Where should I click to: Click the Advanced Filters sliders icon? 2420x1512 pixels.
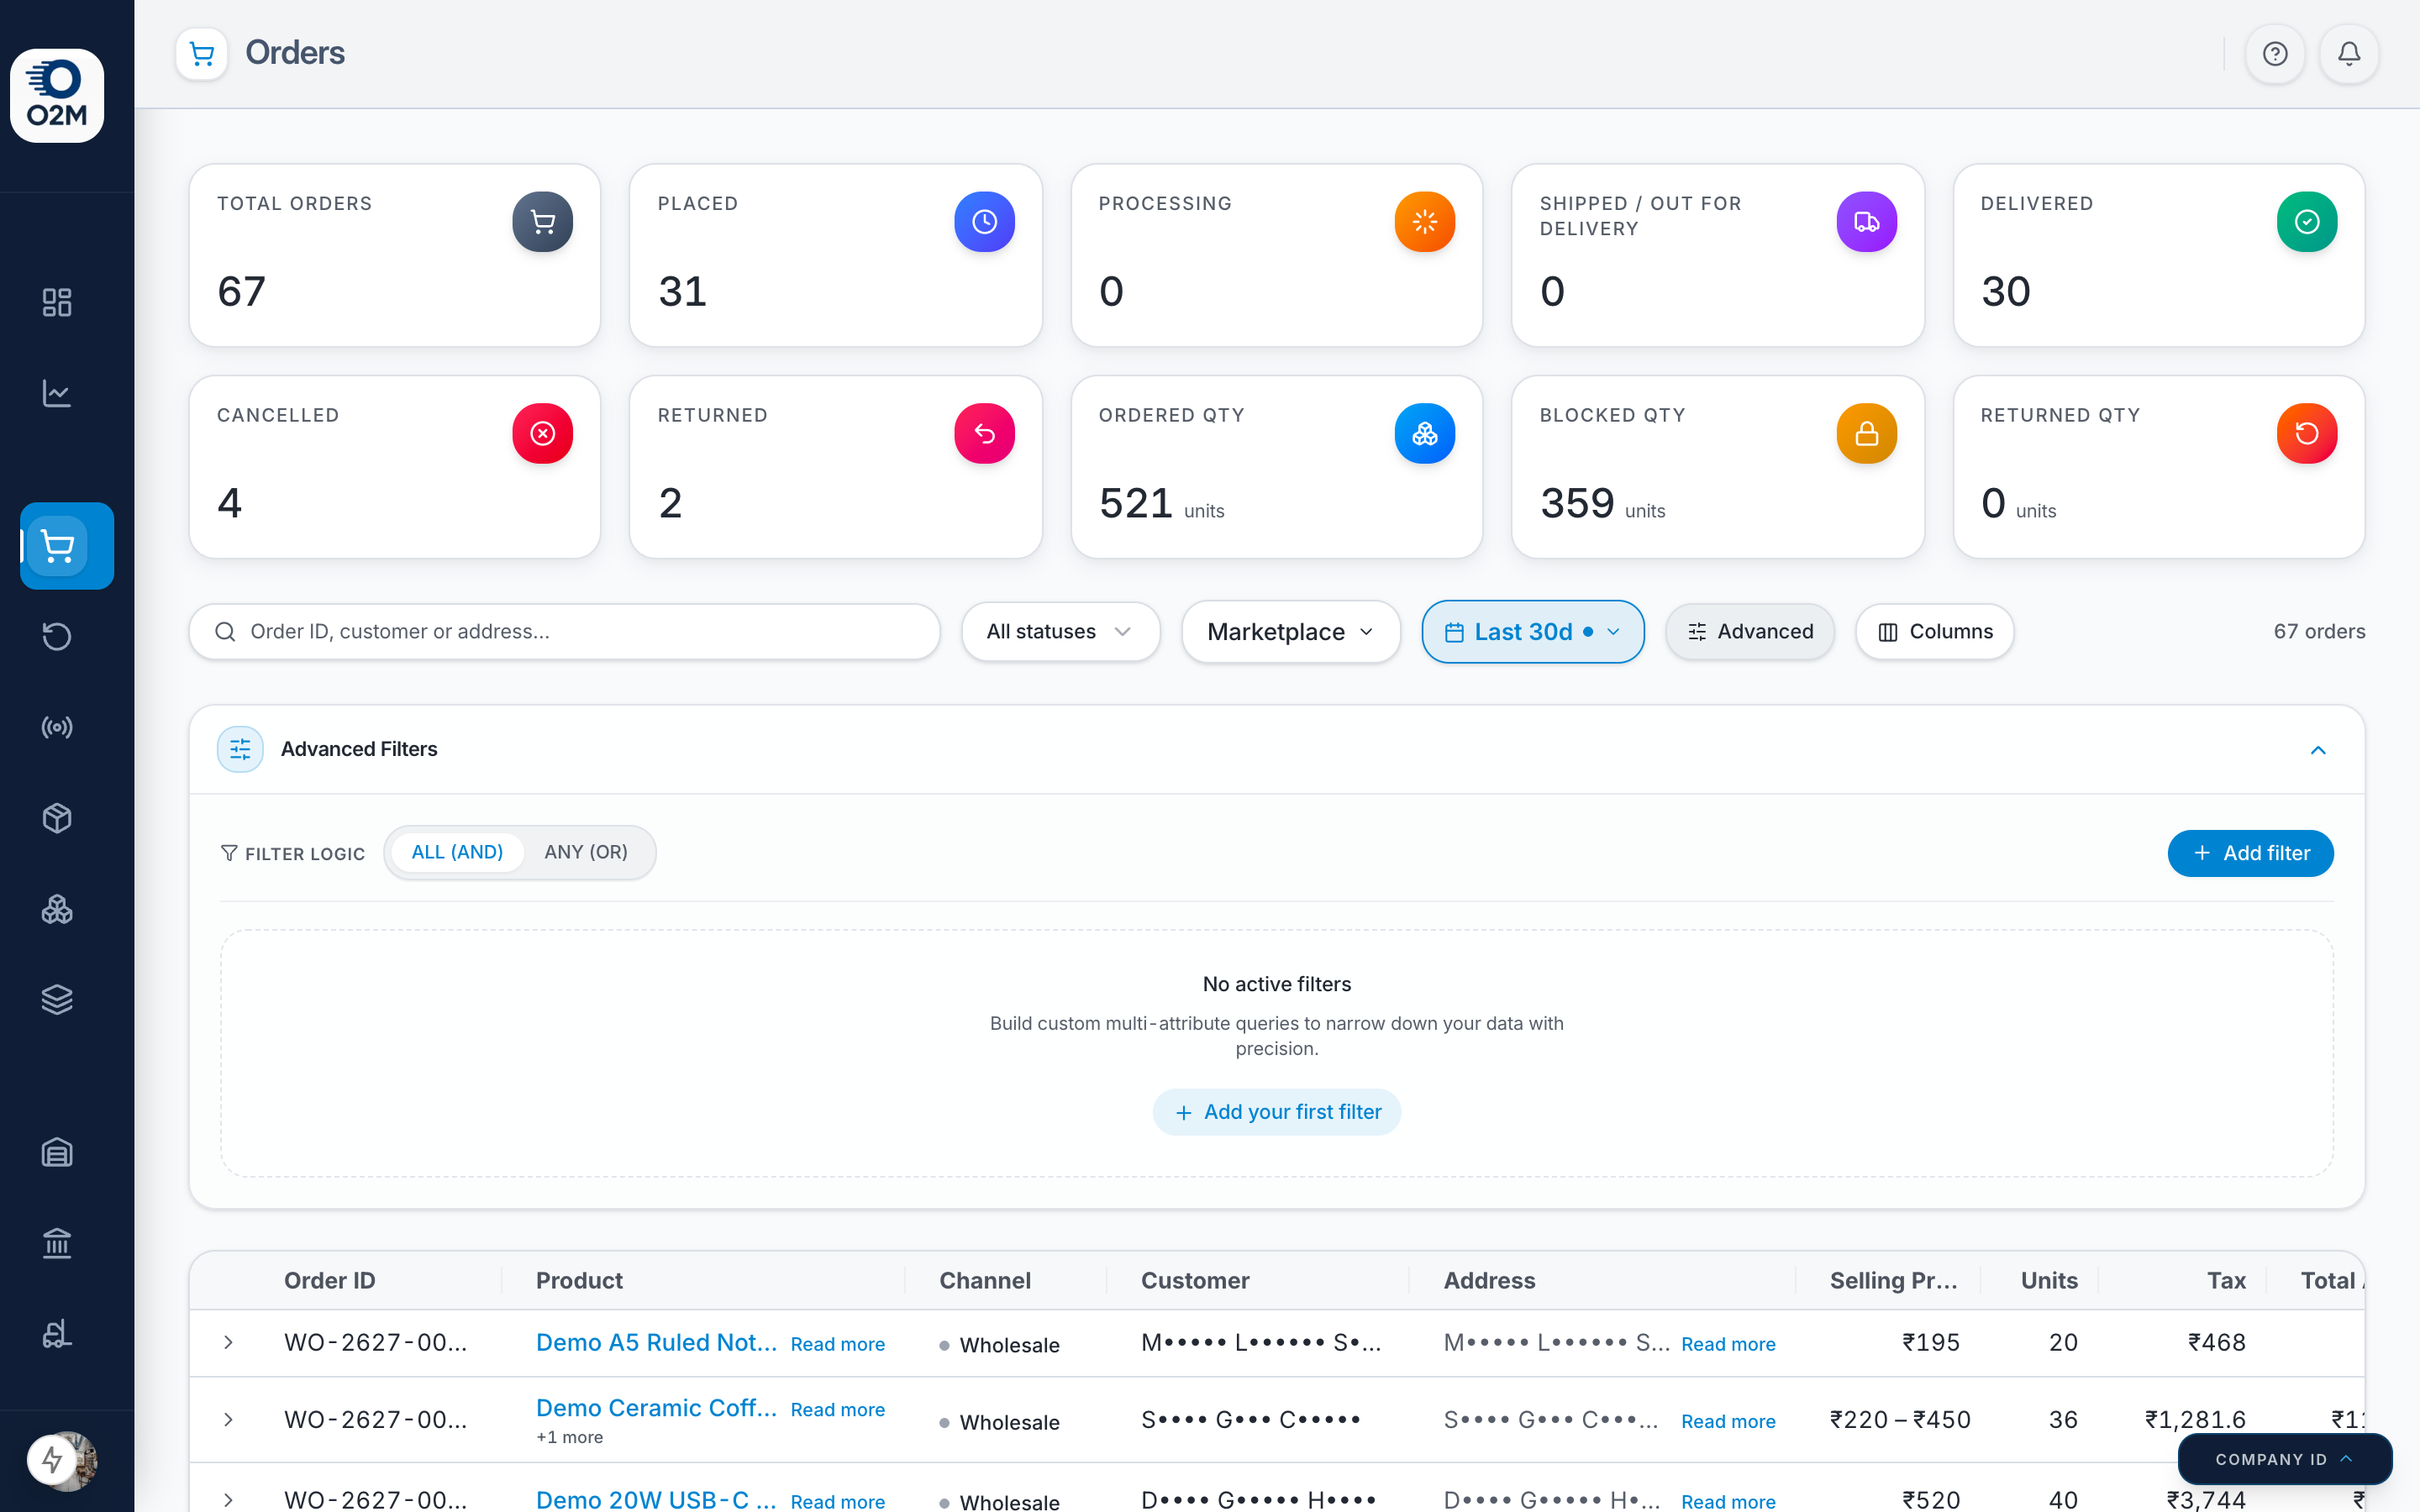pos(240,749)
